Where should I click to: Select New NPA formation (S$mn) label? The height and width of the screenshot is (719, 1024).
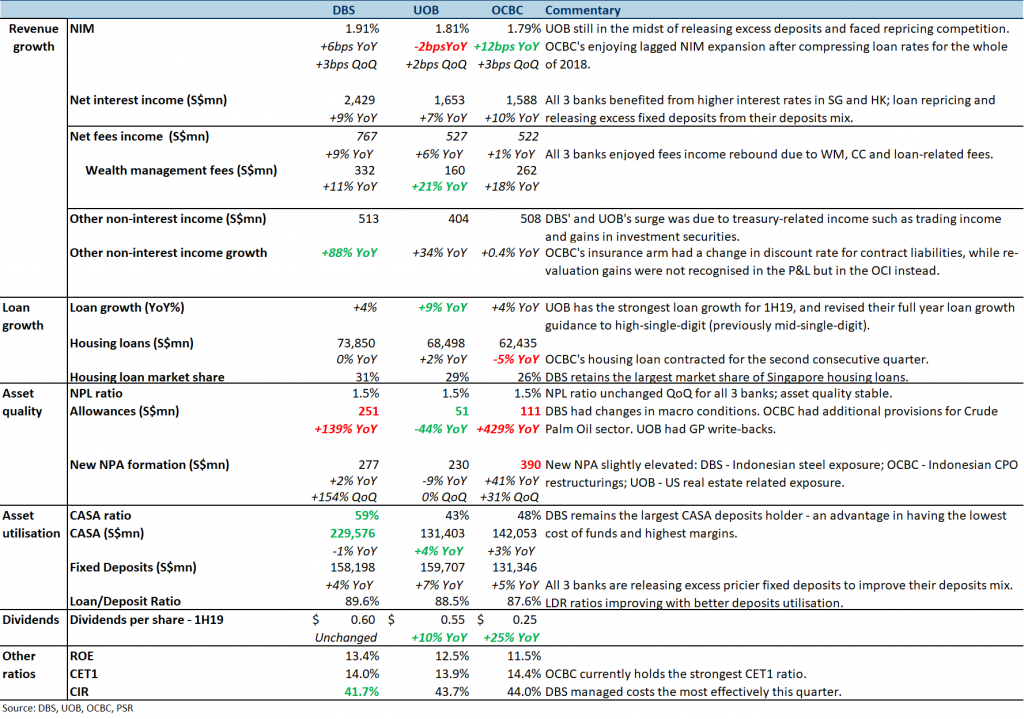(150, 464)
